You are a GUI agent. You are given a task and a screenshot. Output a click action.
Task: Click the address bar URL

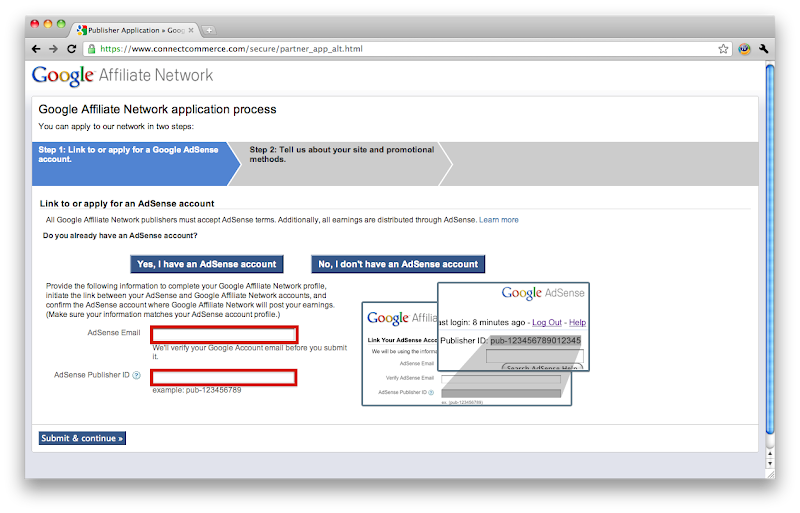pos(232,49)
